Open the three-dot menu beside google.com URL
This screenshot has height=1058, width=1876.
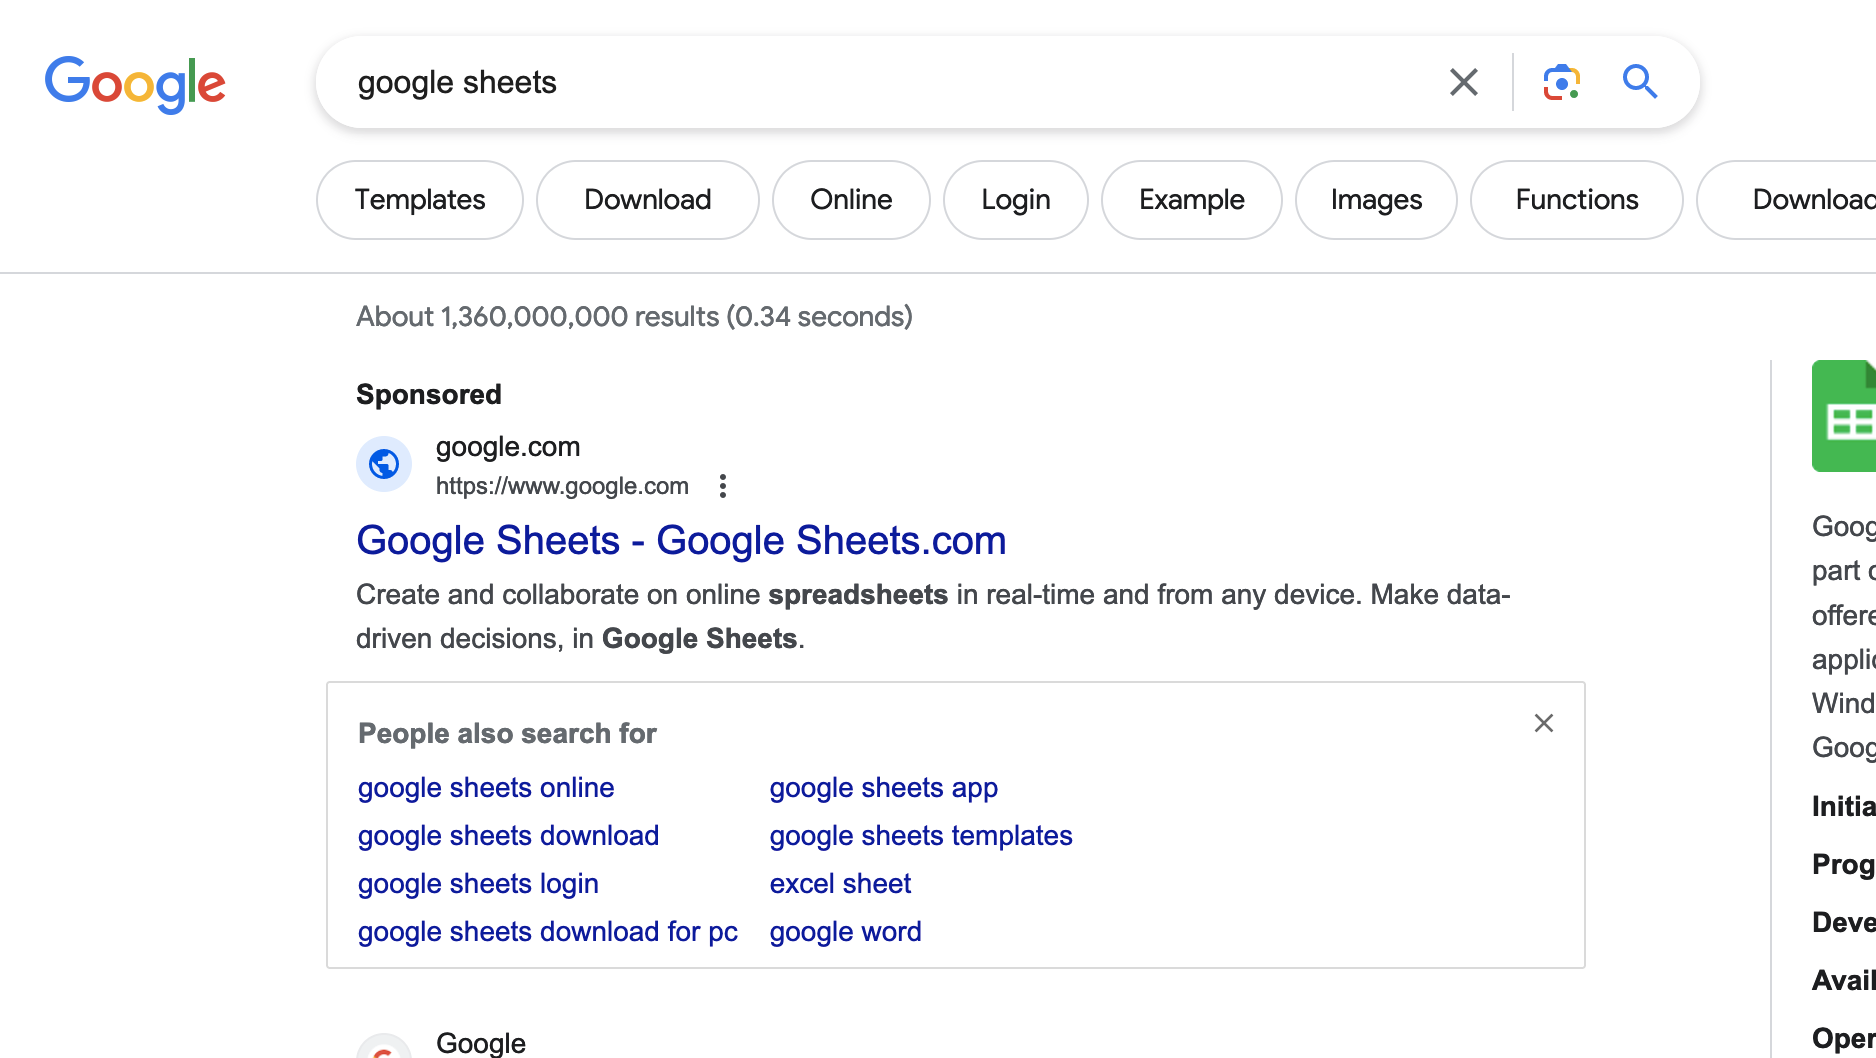[x=723, y=486]
